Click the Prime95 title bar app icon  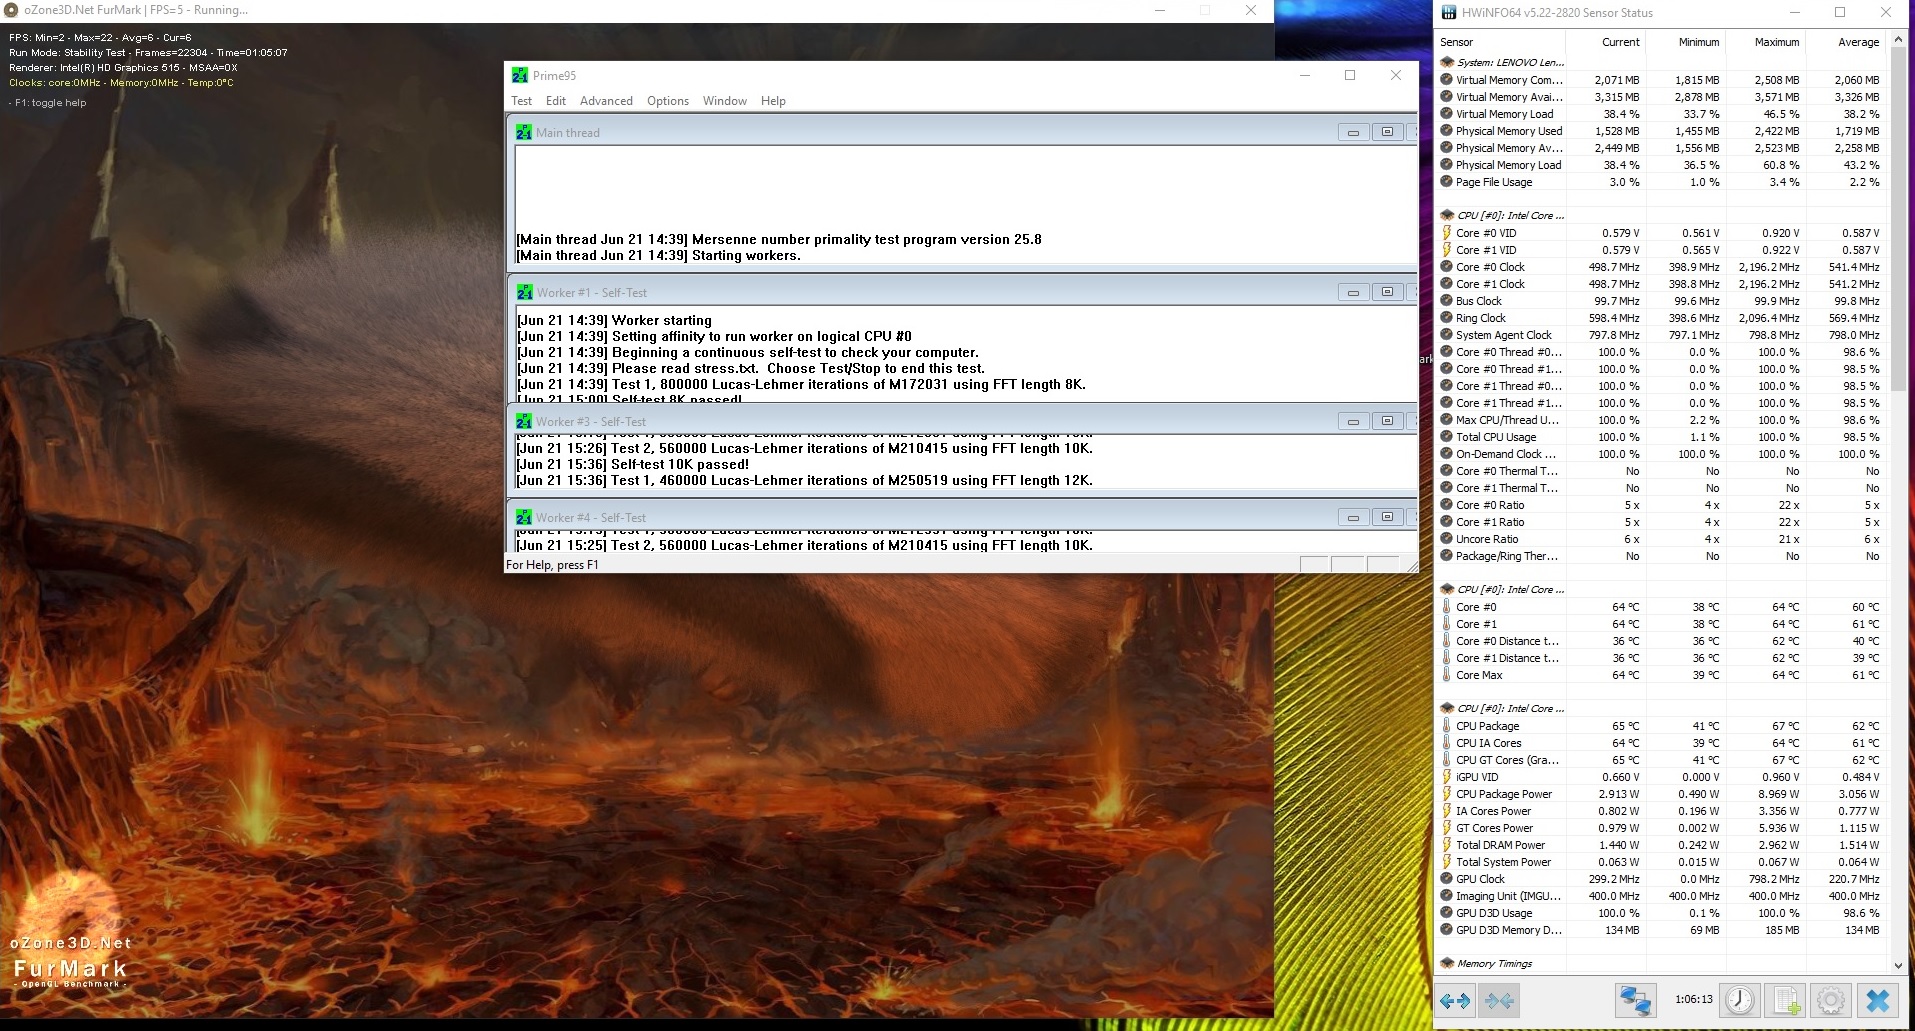coord(520,75)
